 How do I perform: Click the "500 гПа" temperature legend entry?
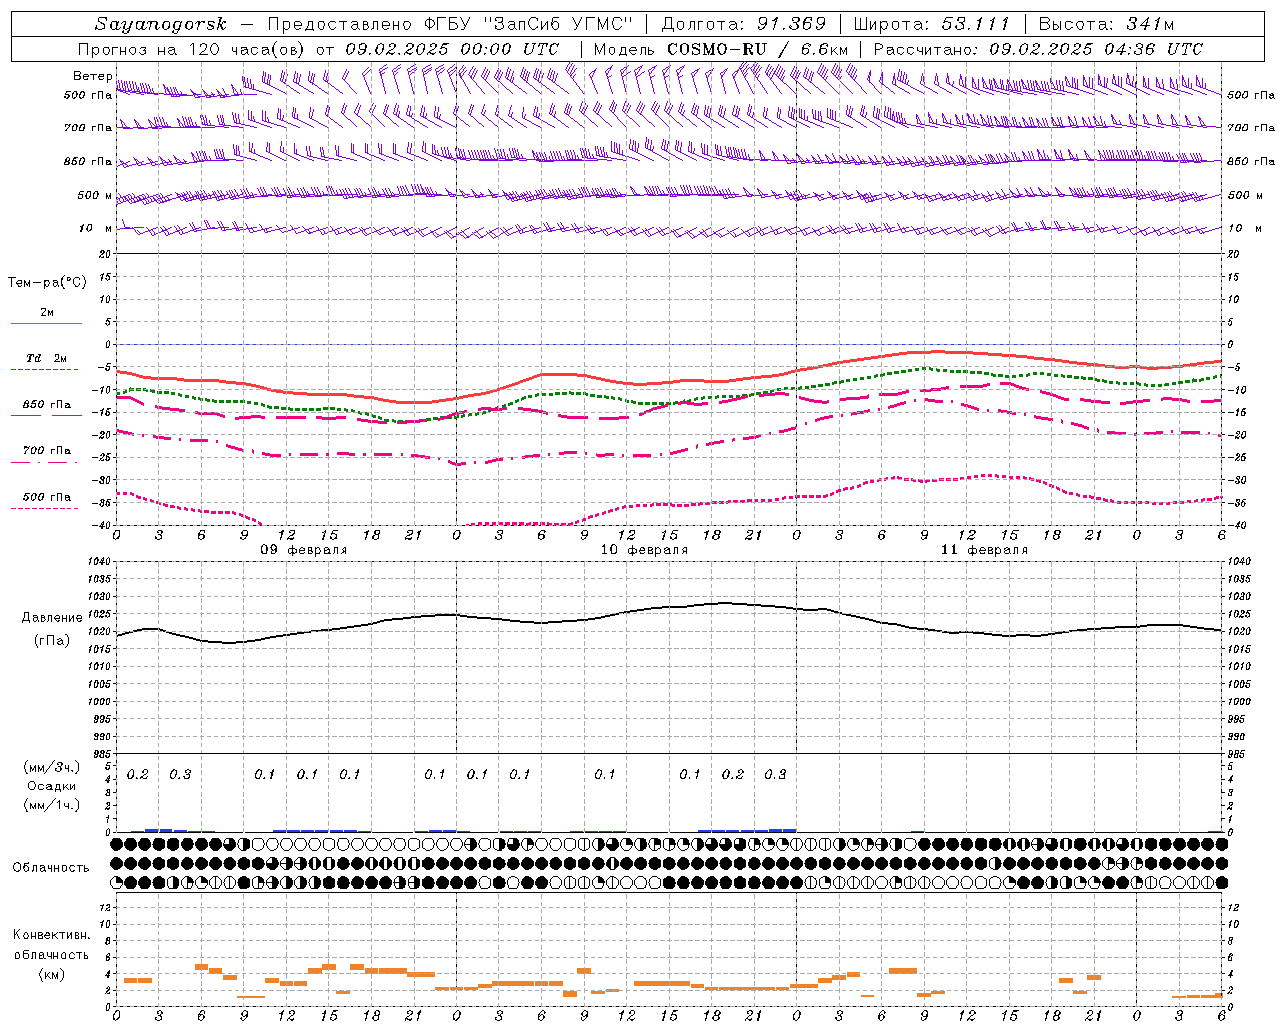click(46, 497)
